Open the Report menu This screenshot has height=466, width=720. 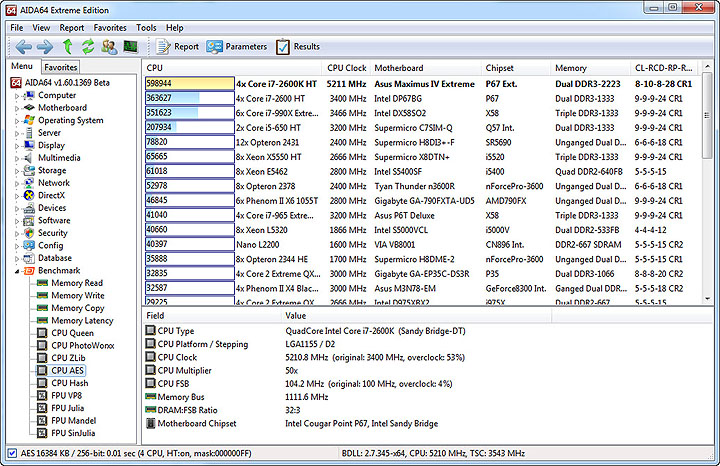72,28
